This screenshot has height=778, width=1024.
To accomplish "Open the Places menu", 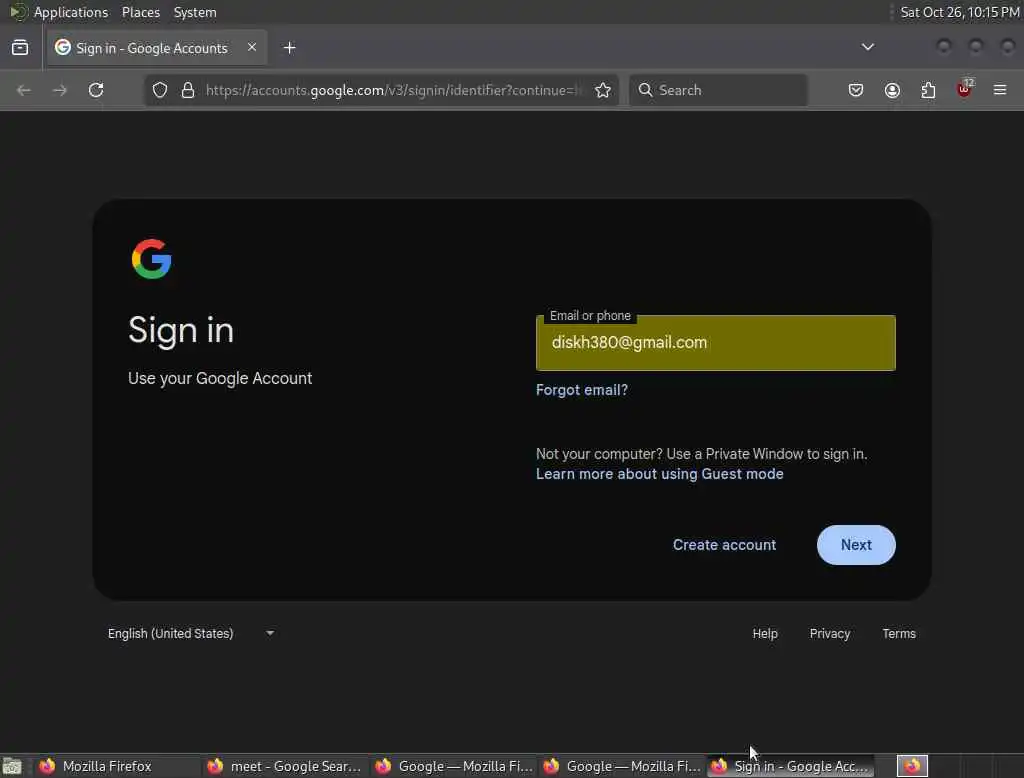I will point(140,12).
